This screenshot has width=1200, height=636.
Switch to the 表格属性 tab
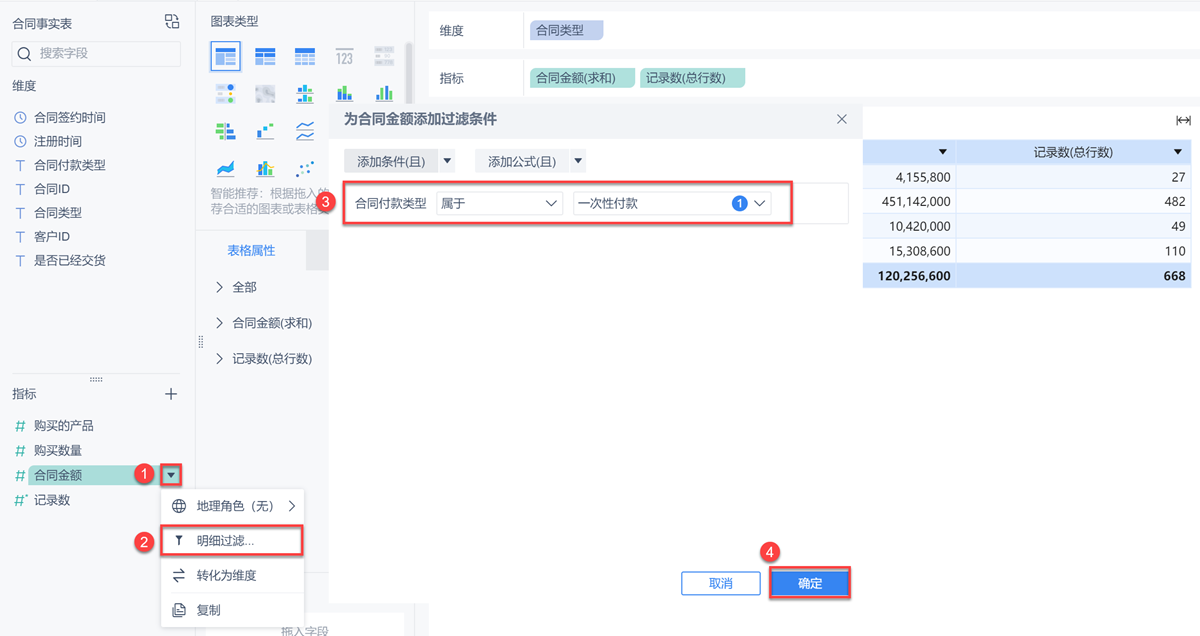point(251,250)
